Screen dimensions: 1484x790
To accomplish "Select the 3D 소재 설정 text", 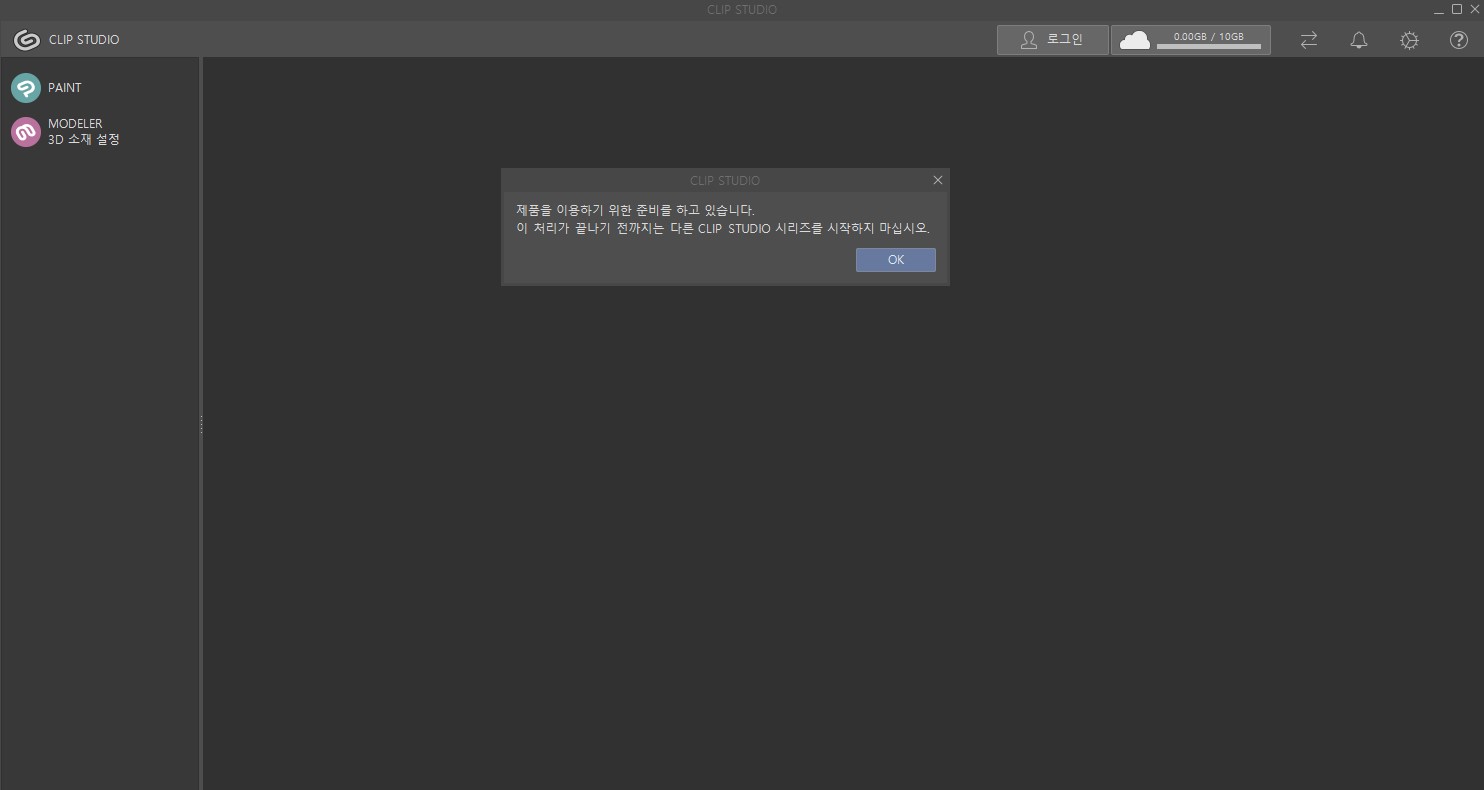I will point(84,140).
